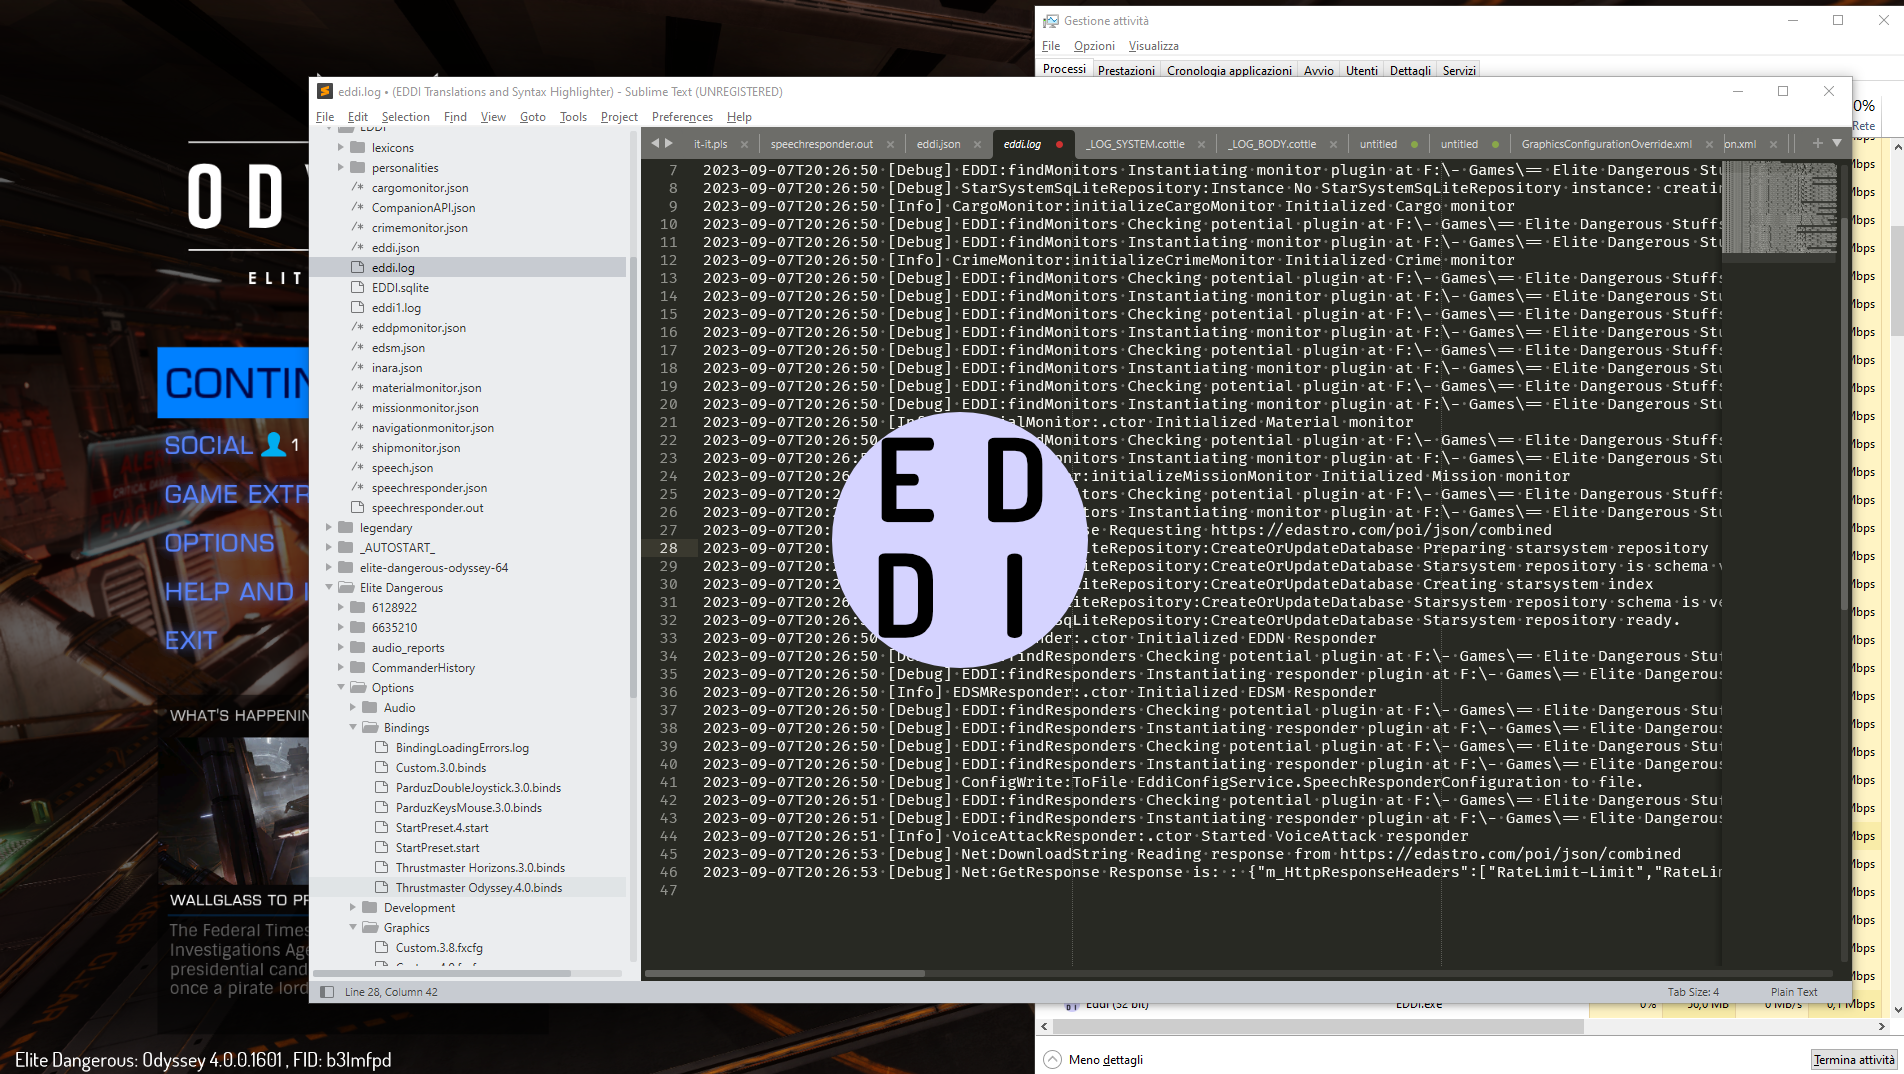Expand the Audio folder under Options

(x=352, y=707)
